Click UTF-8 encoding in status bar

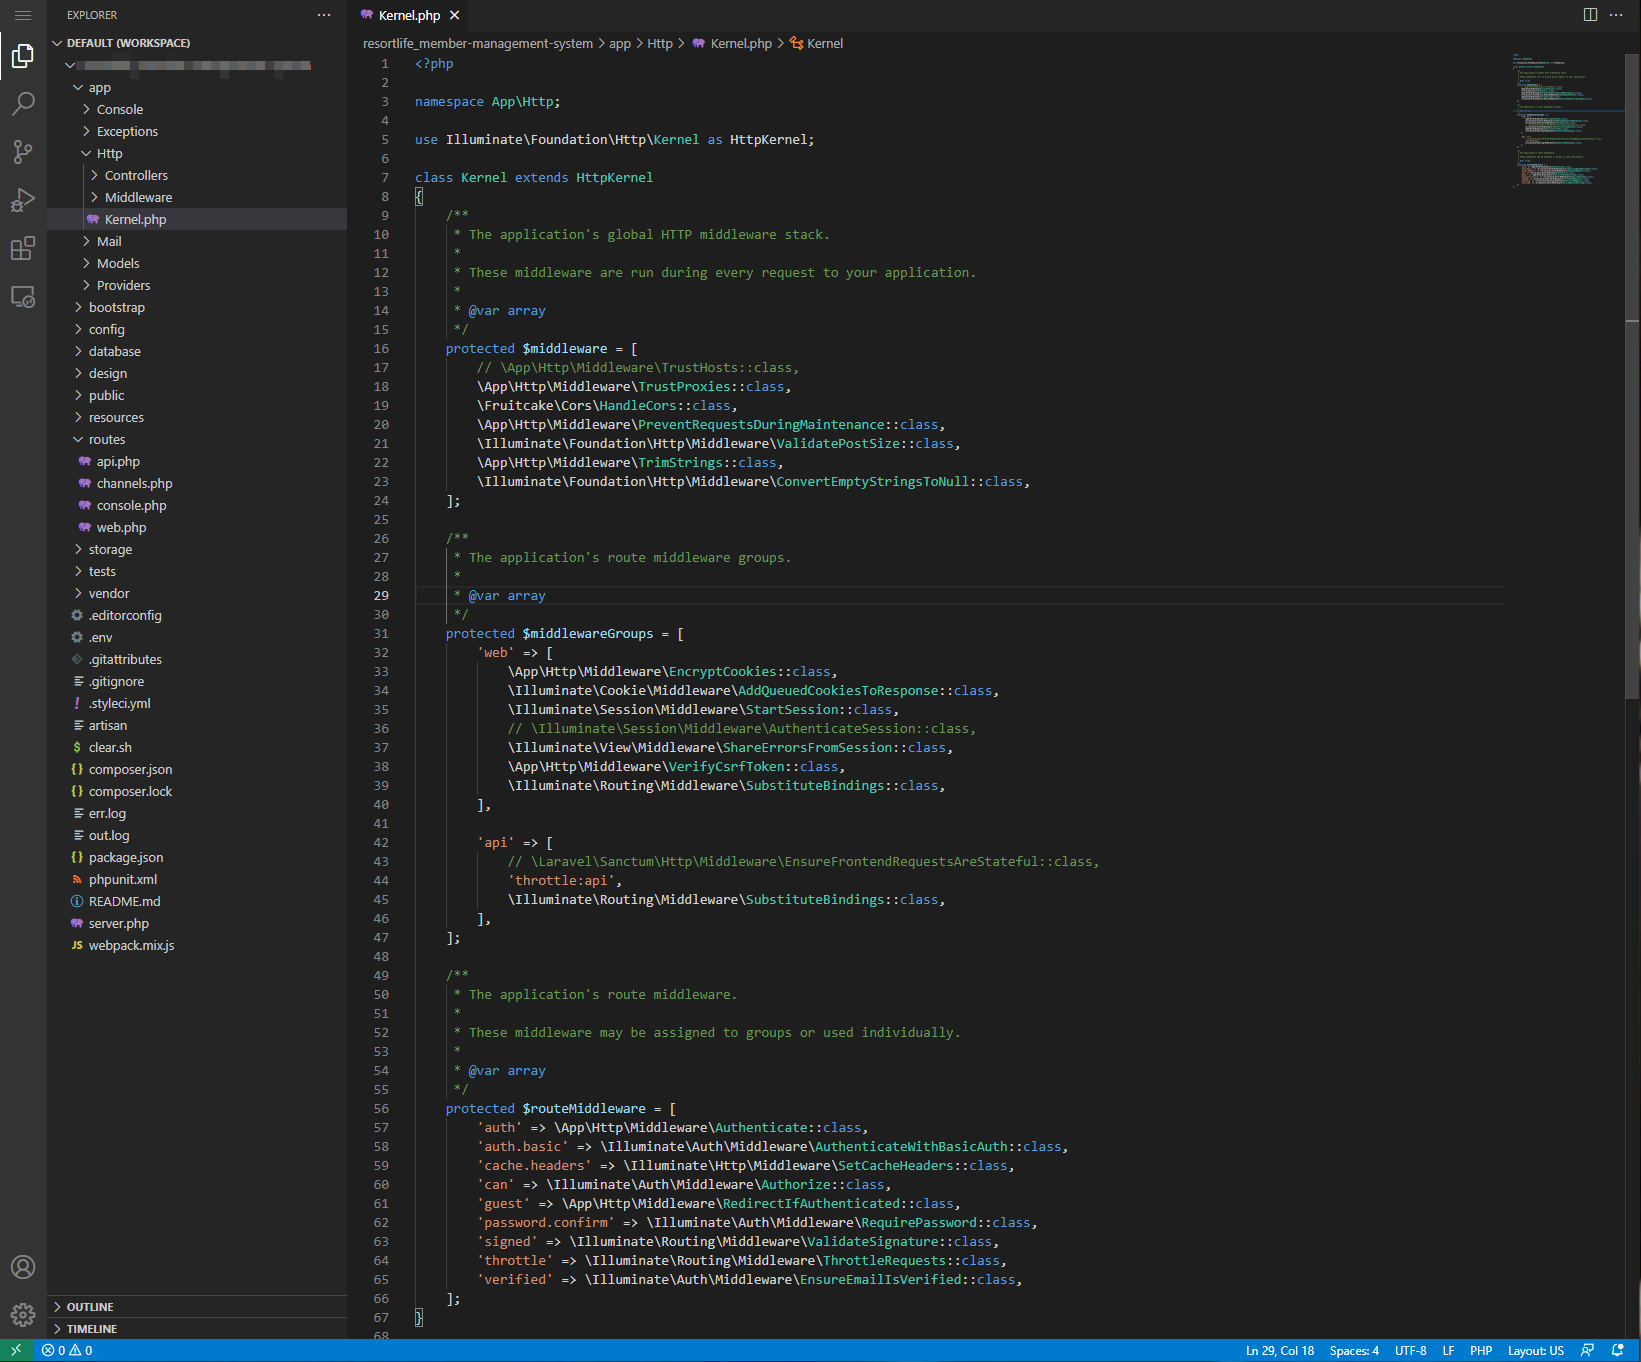click(x=1410, y=1350)
